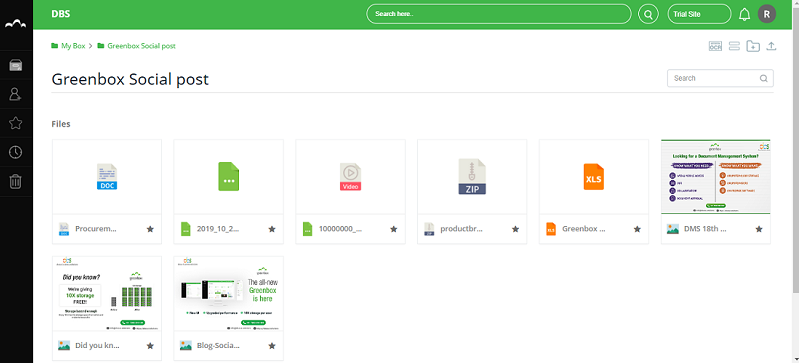Click the DBS header title
This screenshot has width=799, height=363.
61,14
